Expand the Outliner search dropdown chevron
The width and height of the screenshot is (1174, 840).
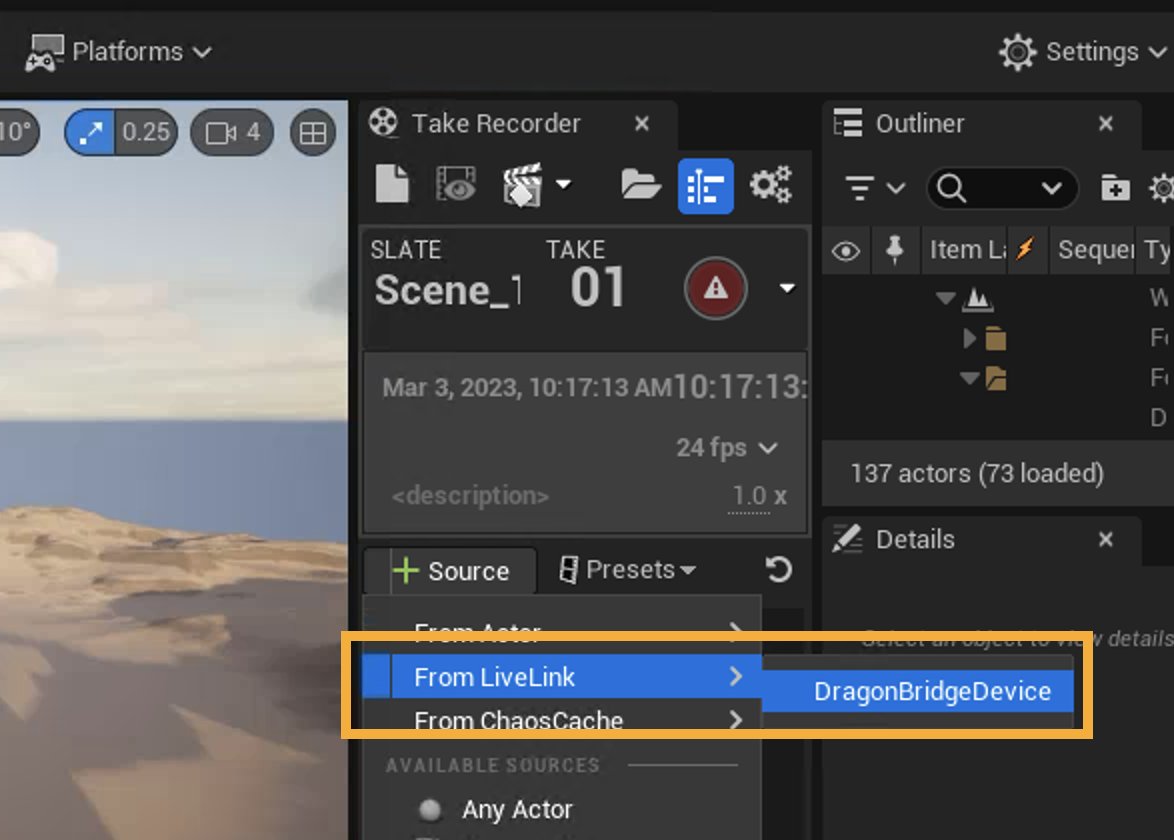point(1051,188)
